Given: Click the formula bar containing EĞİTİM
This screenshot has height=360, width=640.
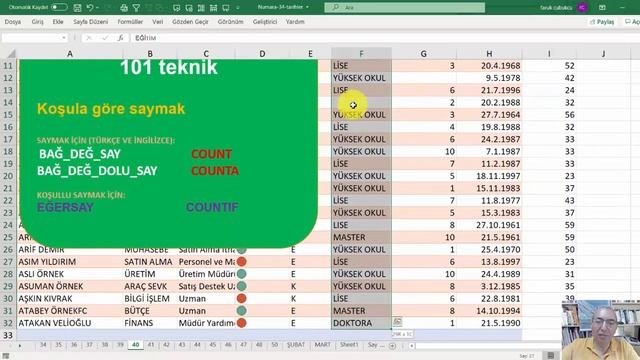Looking at the screenshot, I should 386,38.
